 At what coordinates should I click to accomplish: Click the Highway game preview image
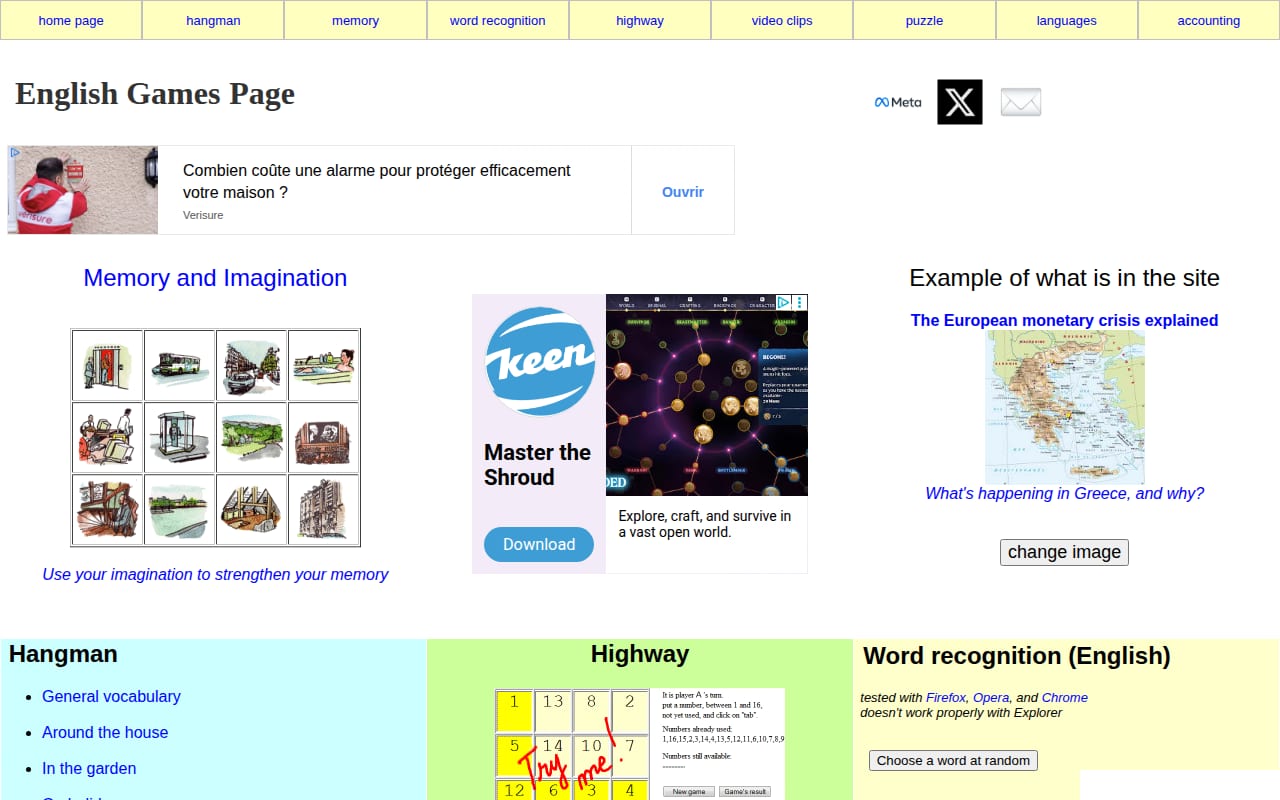[640, 744]
